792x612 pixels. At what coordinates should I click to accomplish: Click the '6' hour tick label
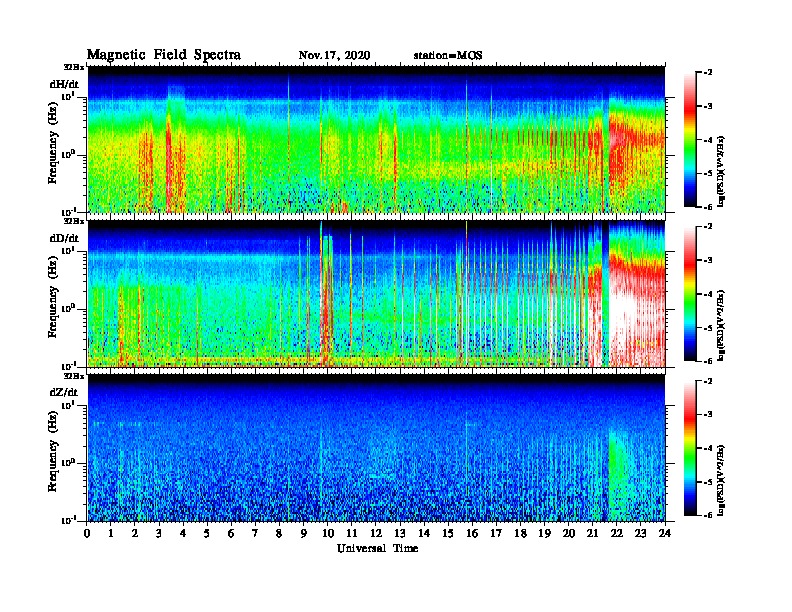point(231,534)
